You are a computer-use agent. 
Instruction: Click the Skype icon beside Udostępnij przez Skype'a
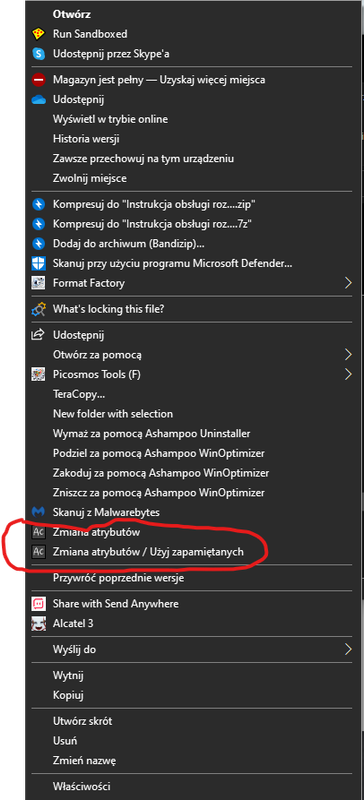[39, 54]
